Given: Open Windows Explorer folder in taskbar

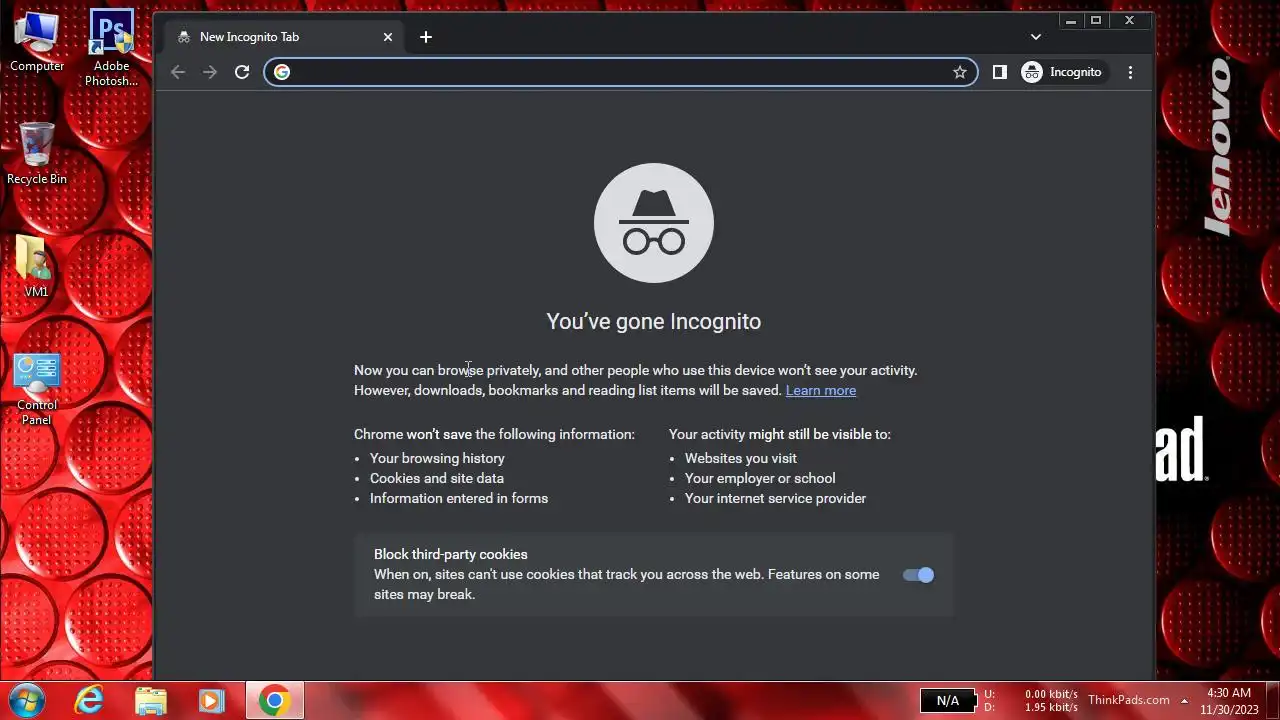Looking at the screenshot, I should pyautogui.click(x=151, y=700).
